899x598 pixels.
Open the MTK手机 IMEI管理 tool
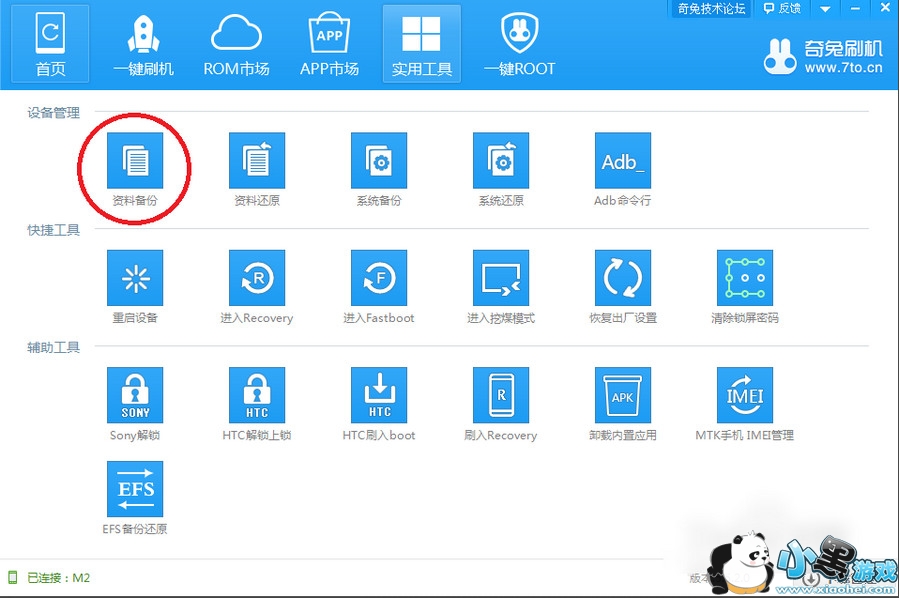pyautogui.click(x=745, y=395)
